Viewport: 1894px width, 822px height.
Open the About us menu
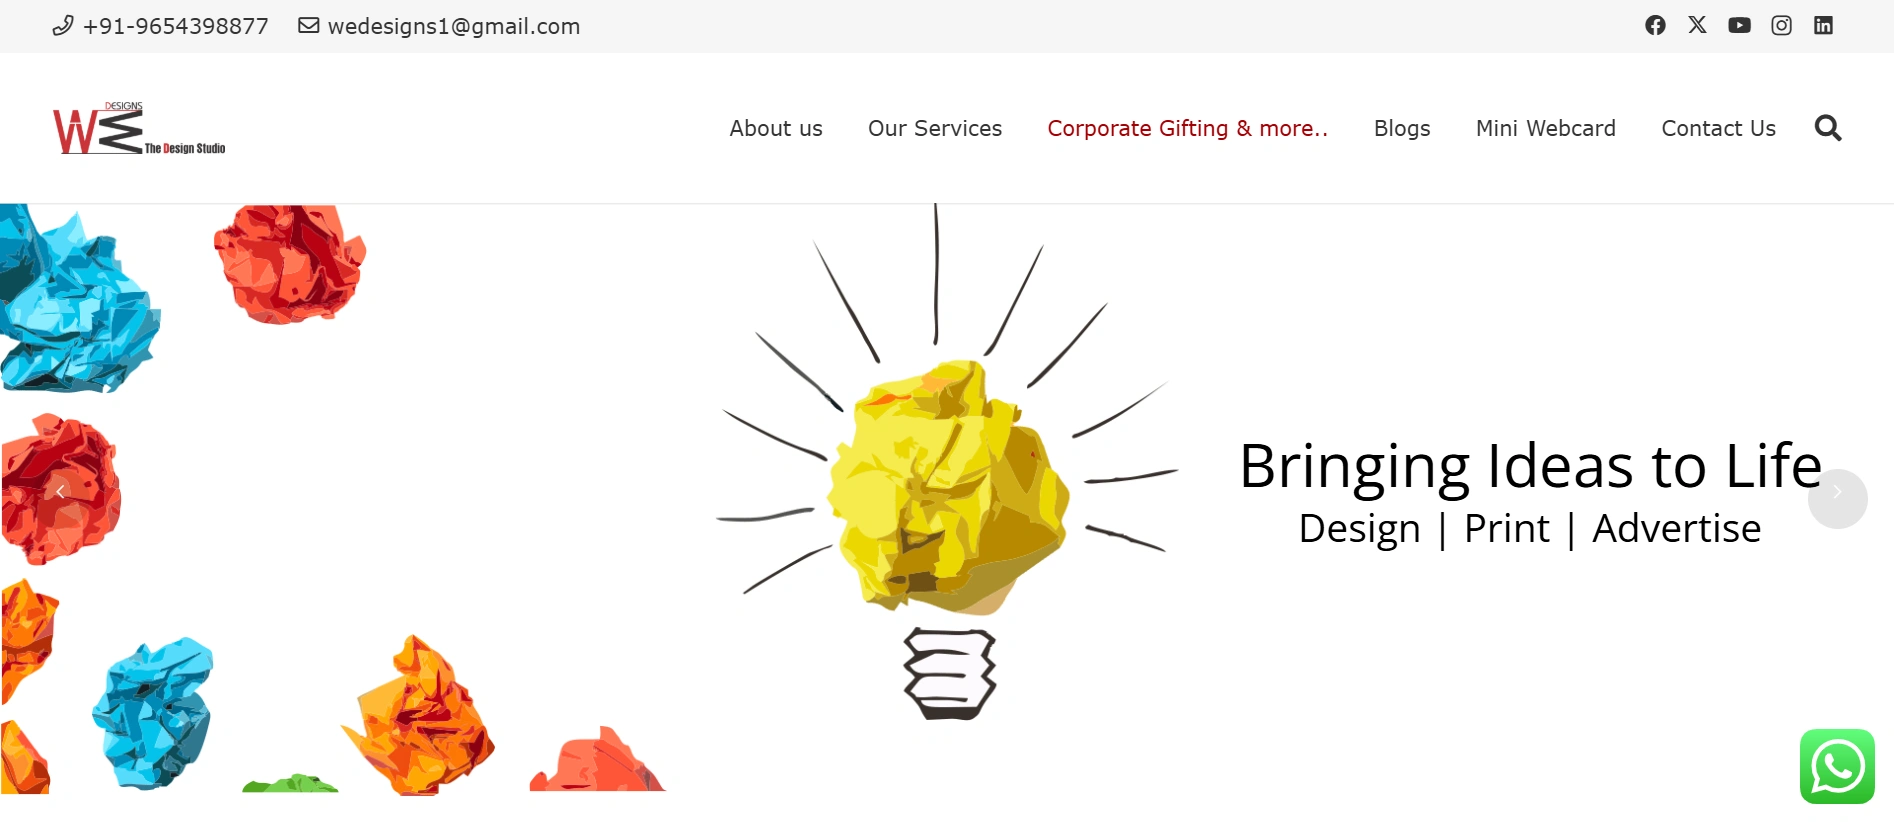776,129
